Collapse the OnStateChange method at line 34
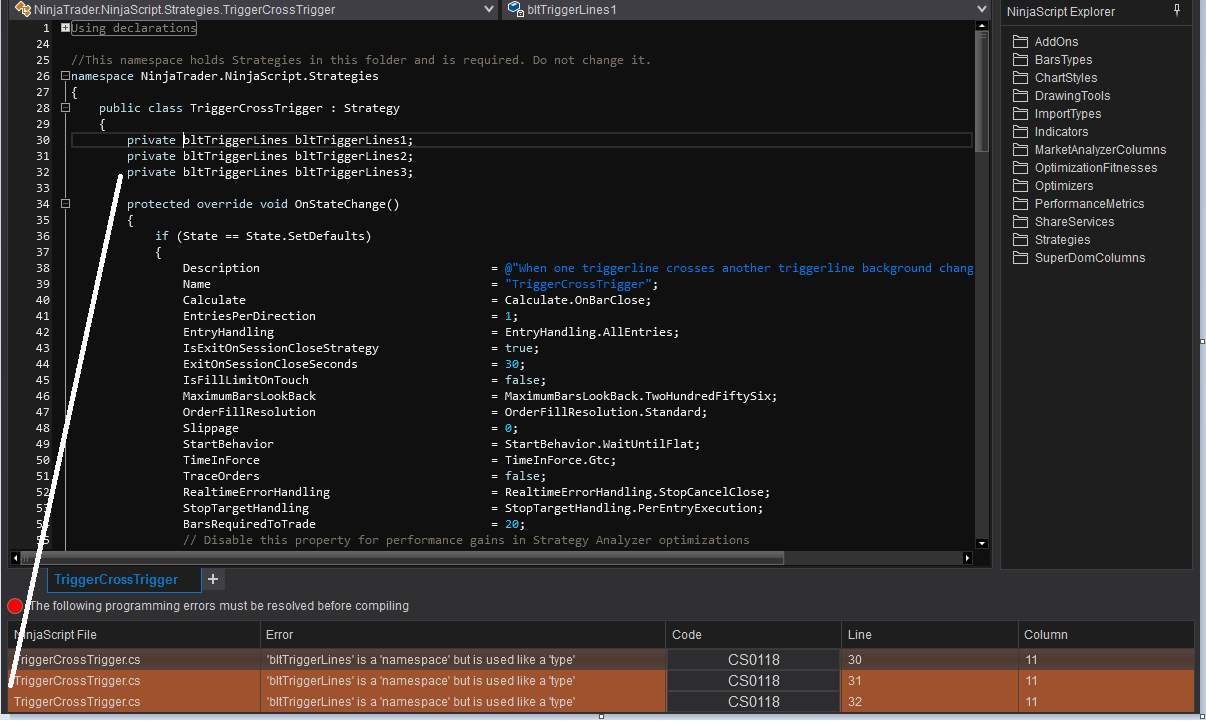 pos(65,204)
